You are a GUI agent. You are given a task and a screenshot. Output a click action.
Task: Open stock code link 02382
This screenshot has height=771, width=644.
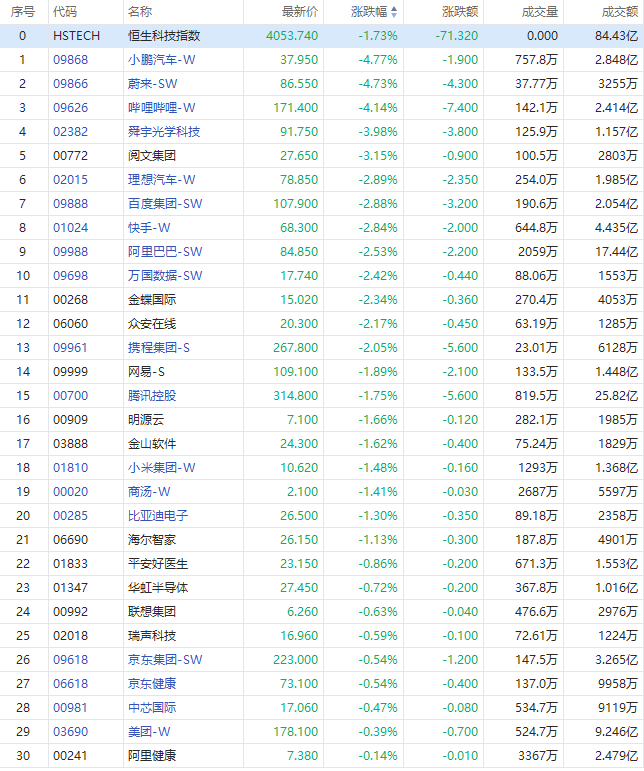pos(70,132)
